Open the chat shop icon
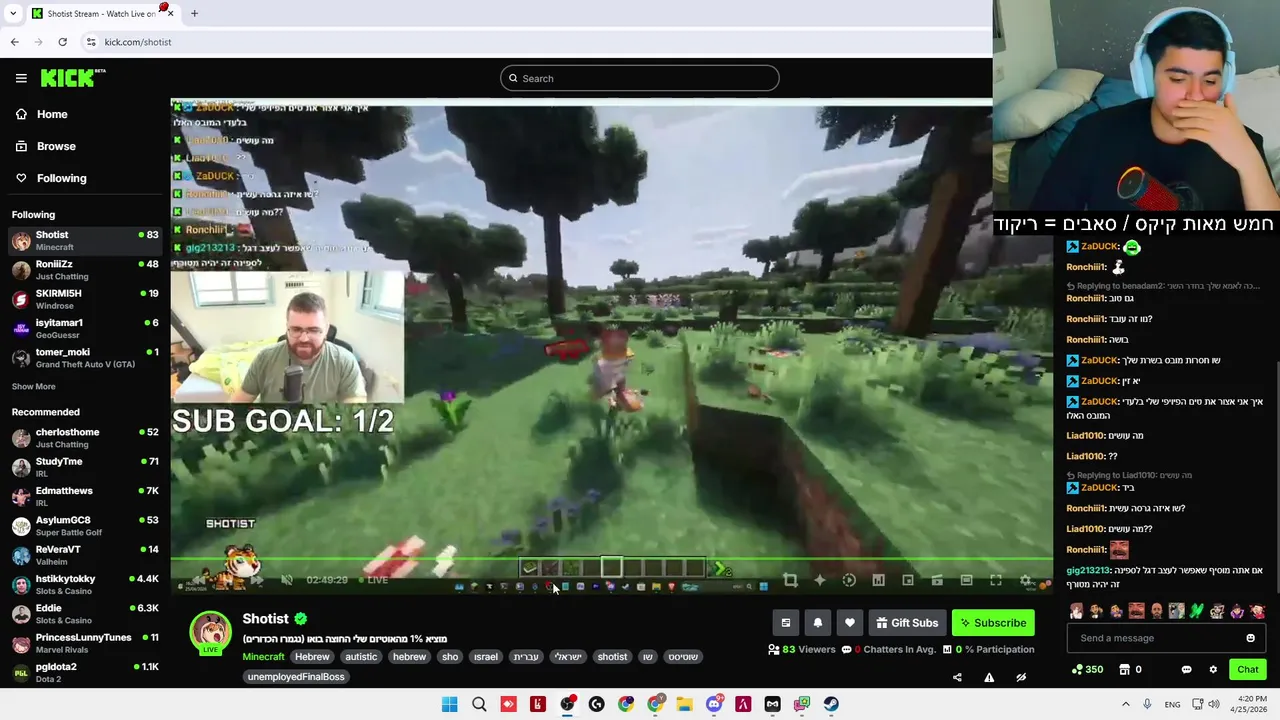 [x=1124, y=669]
